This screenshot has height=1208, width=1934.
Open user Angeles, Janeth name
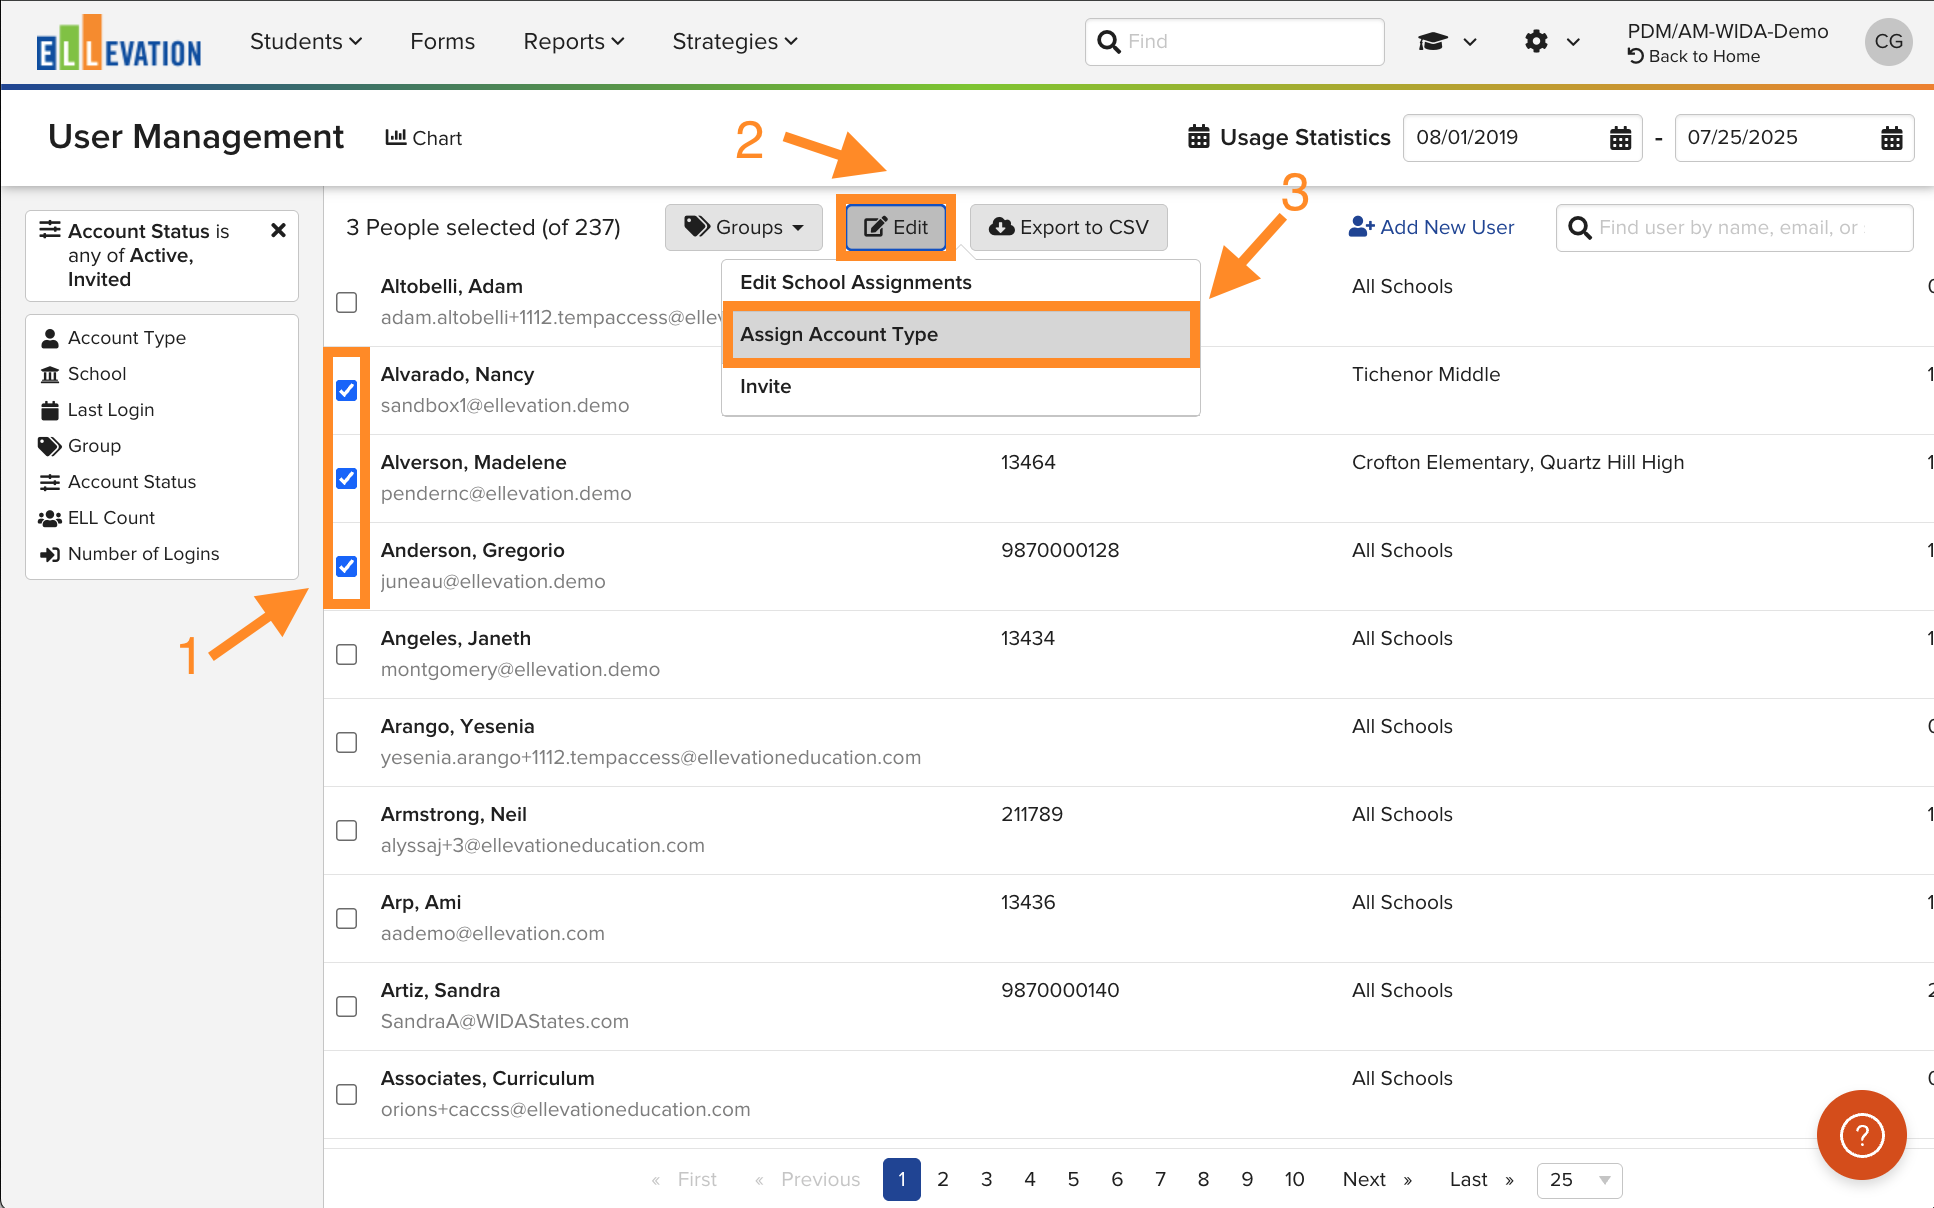coord(456,638)
